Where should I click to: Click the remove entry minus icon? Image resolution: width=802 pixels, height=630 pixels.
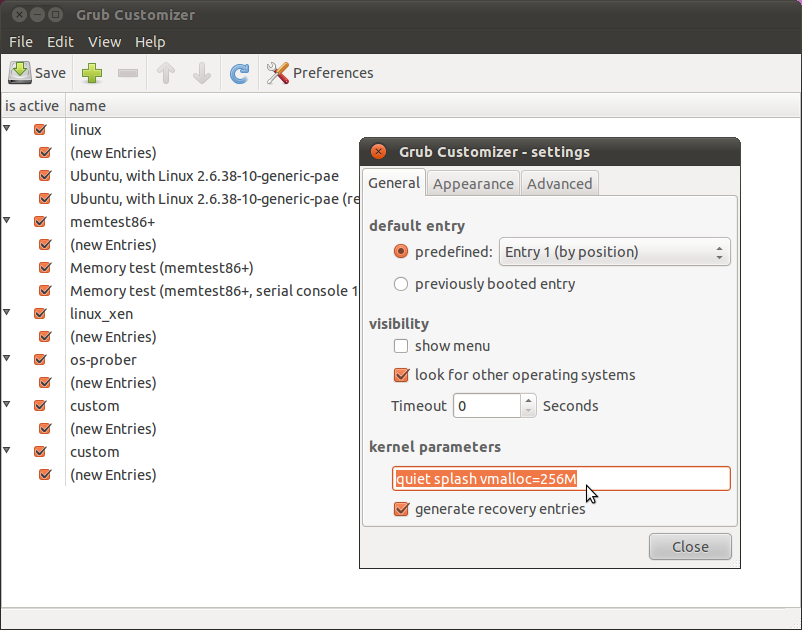pos(128,73)
